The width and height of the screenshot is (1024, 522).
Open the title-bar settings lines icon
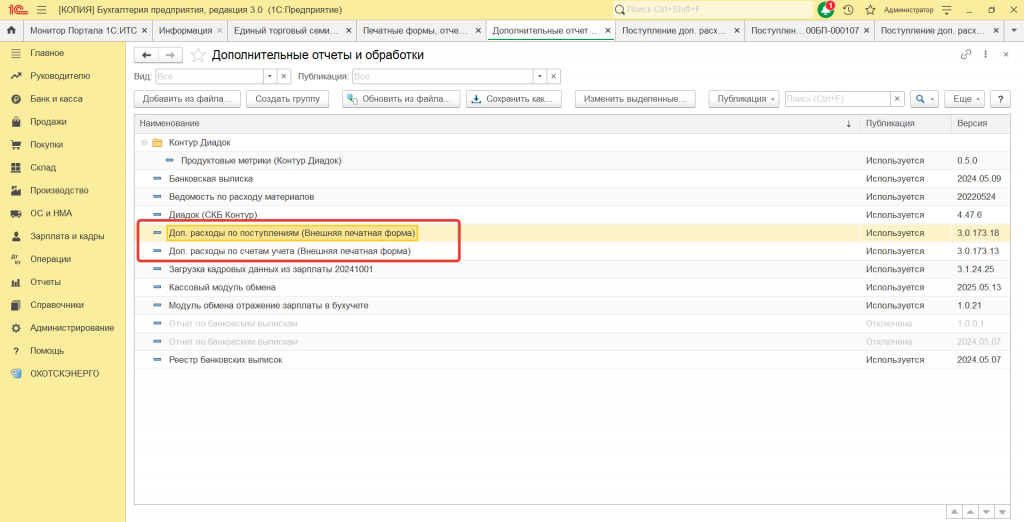pyautogui.click(x=947, y=10)
